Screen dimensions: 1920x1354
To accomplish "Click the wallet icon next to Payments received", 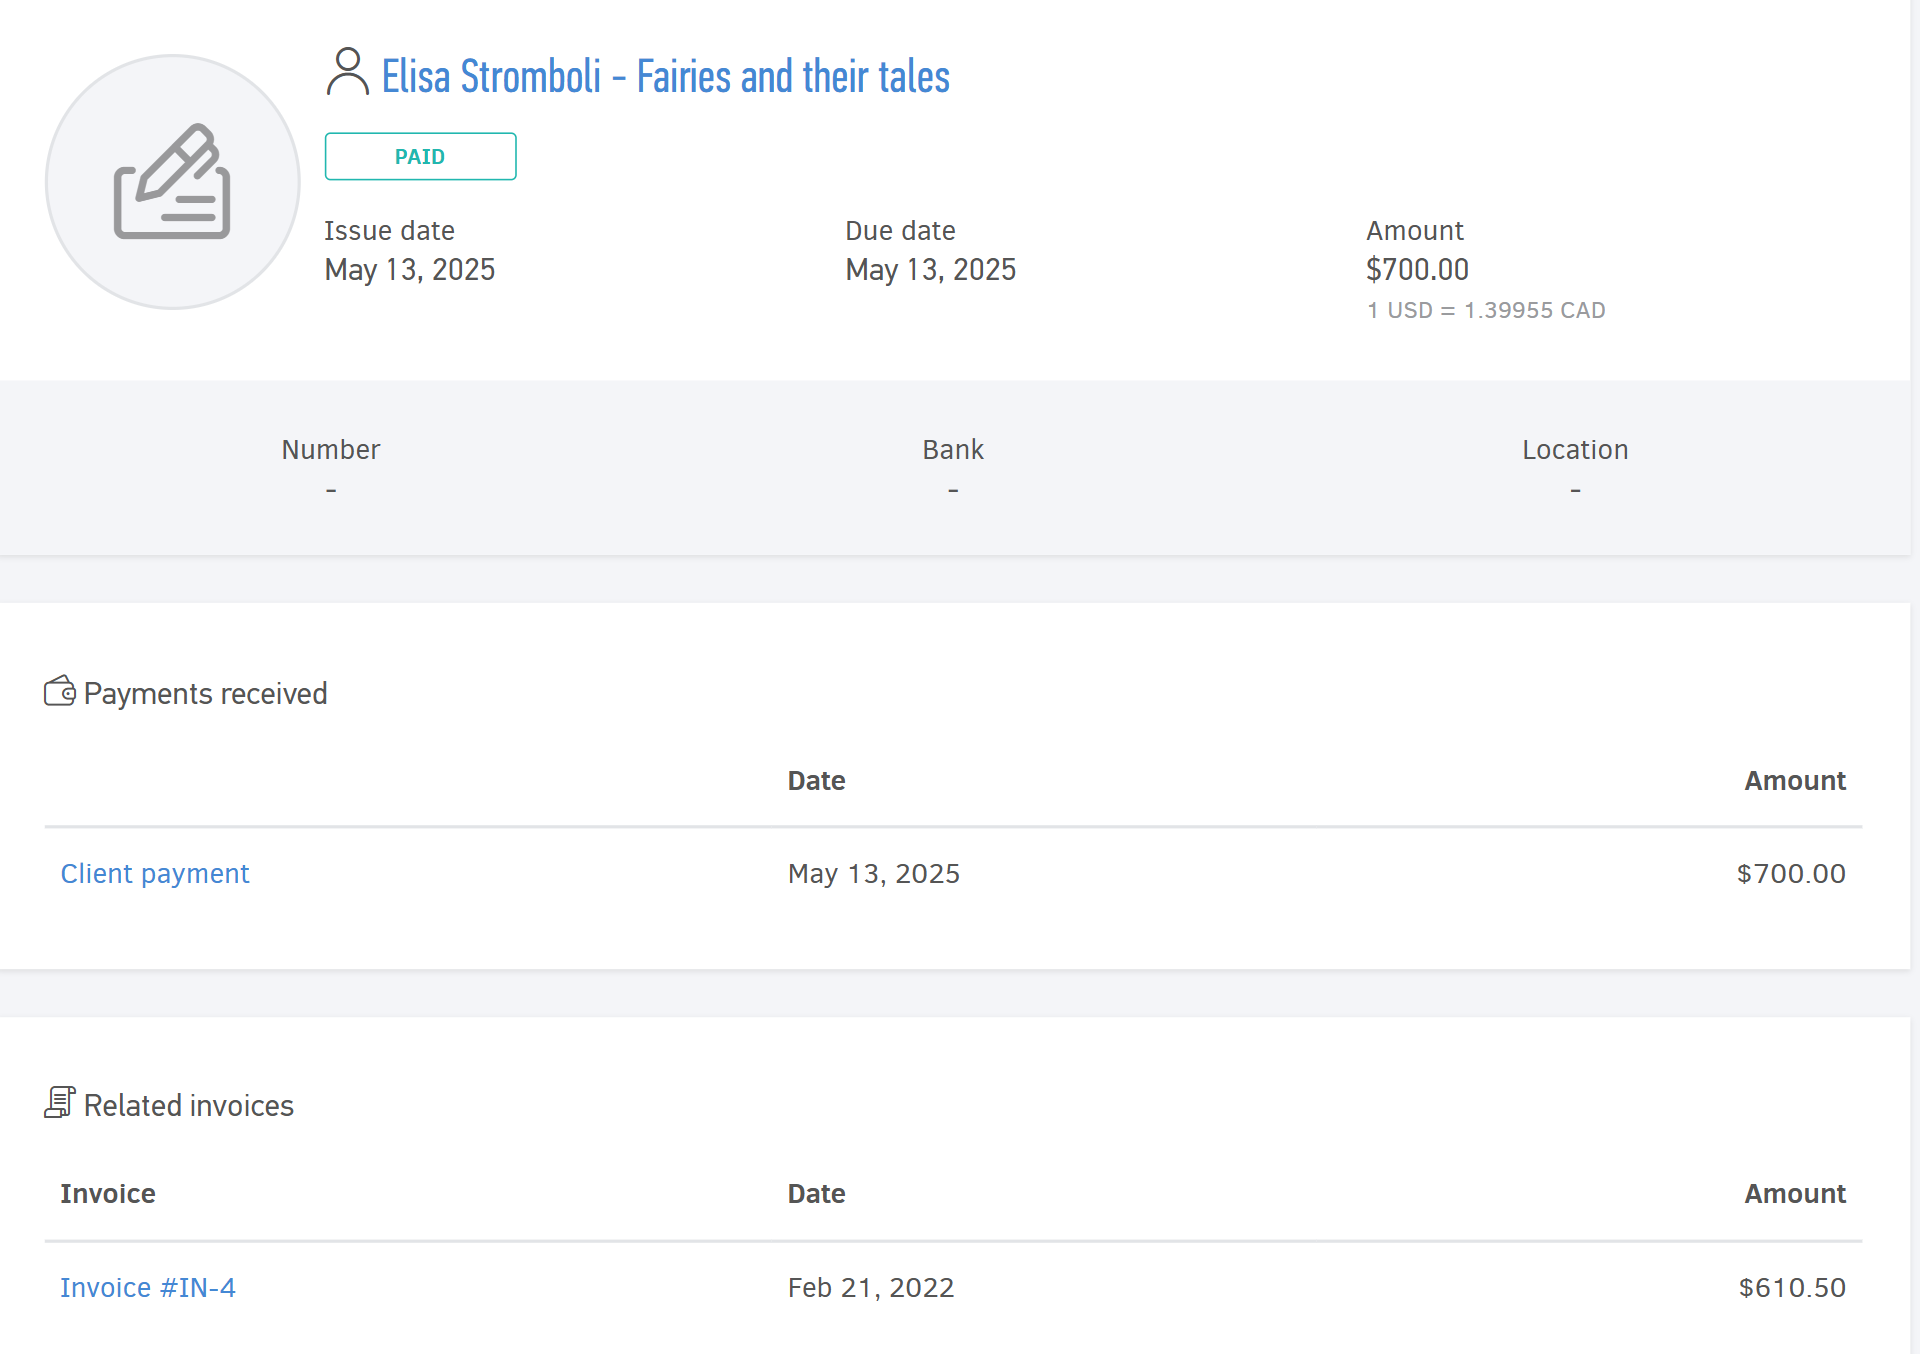I will [x=60, y=691].
